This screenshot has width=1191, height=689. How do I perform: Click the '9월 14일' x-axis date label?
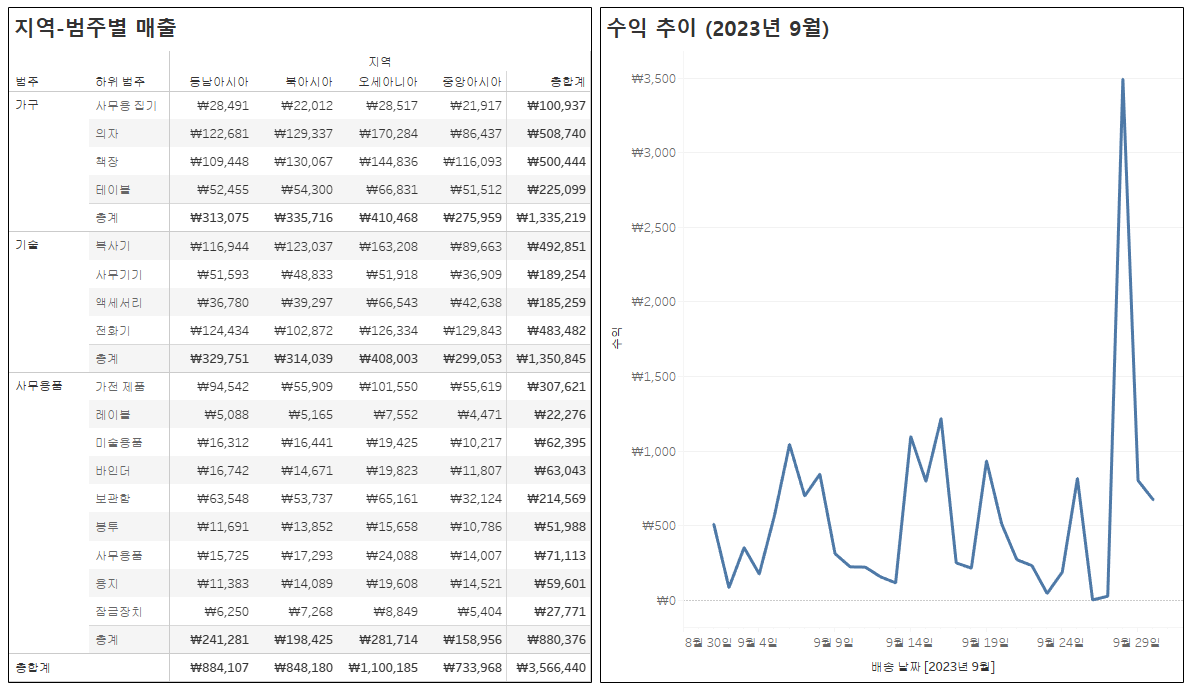(908, 643)
